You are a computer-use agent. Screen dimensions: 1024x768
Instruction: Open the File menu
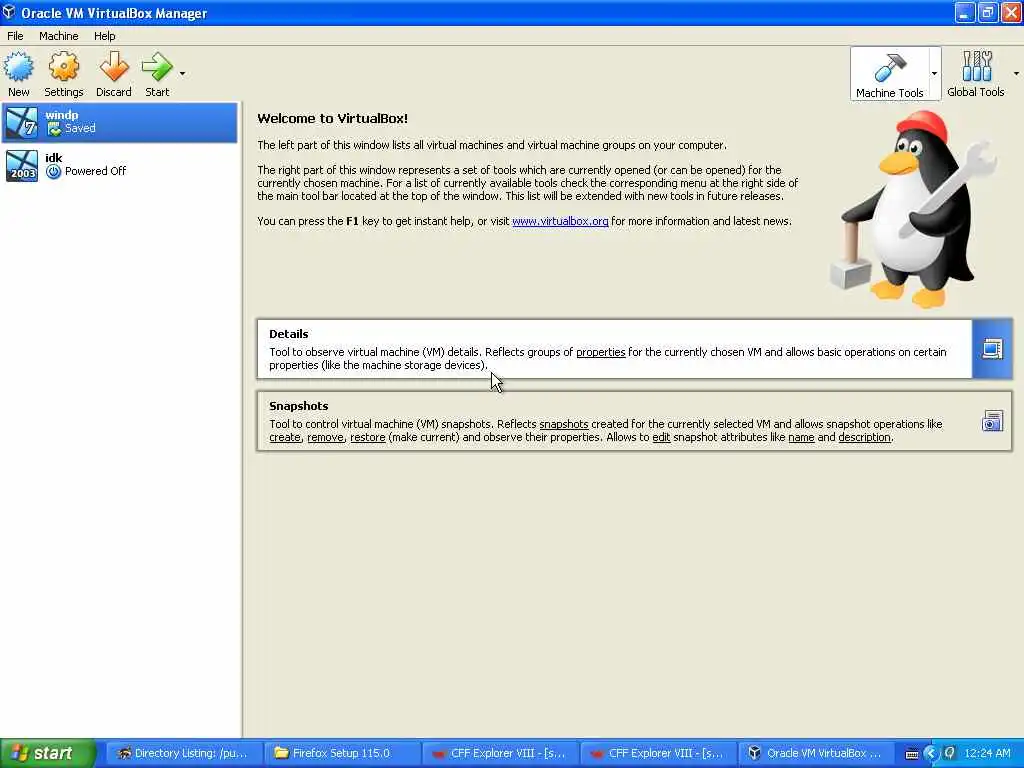(15, 36)
